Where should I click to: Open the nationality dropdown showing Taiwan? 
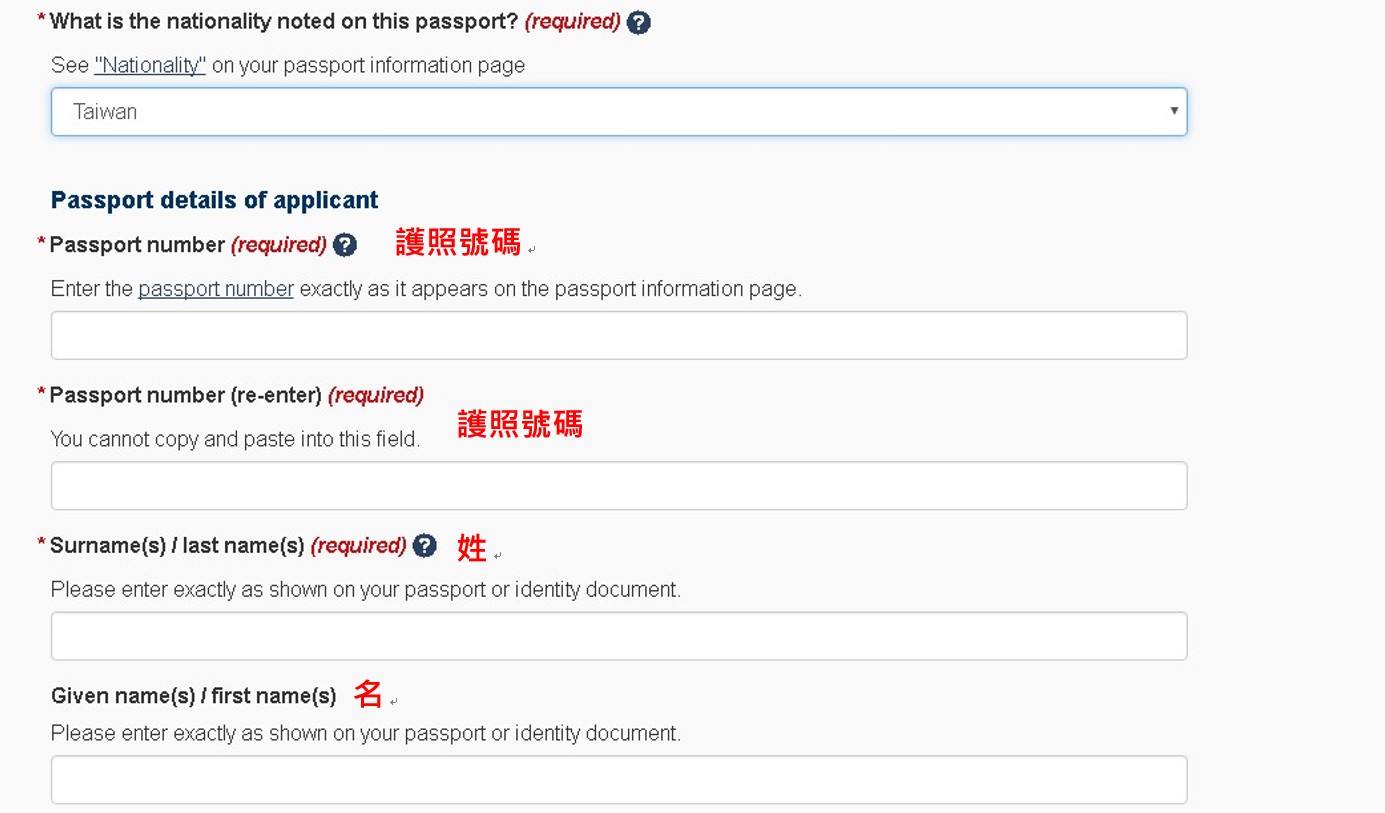point(618,112)
